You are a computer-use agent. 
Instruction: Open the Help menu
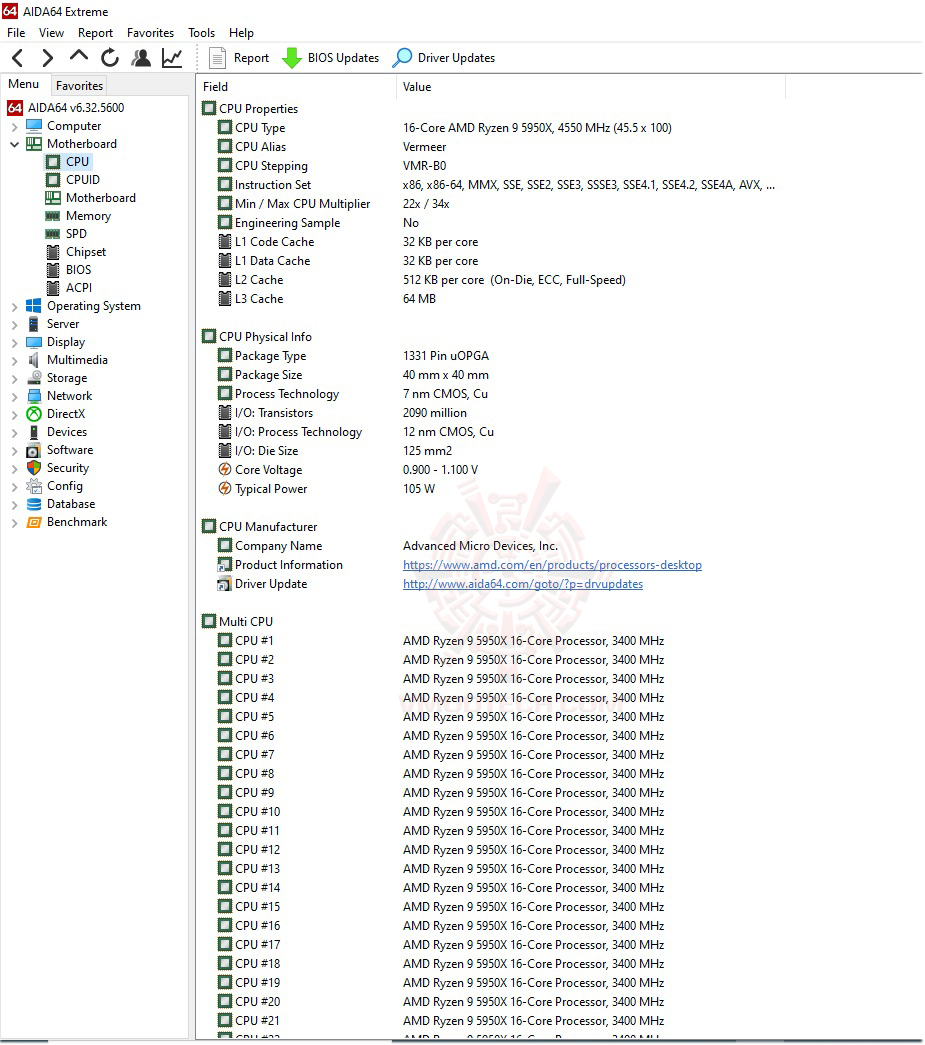point(241,33)
